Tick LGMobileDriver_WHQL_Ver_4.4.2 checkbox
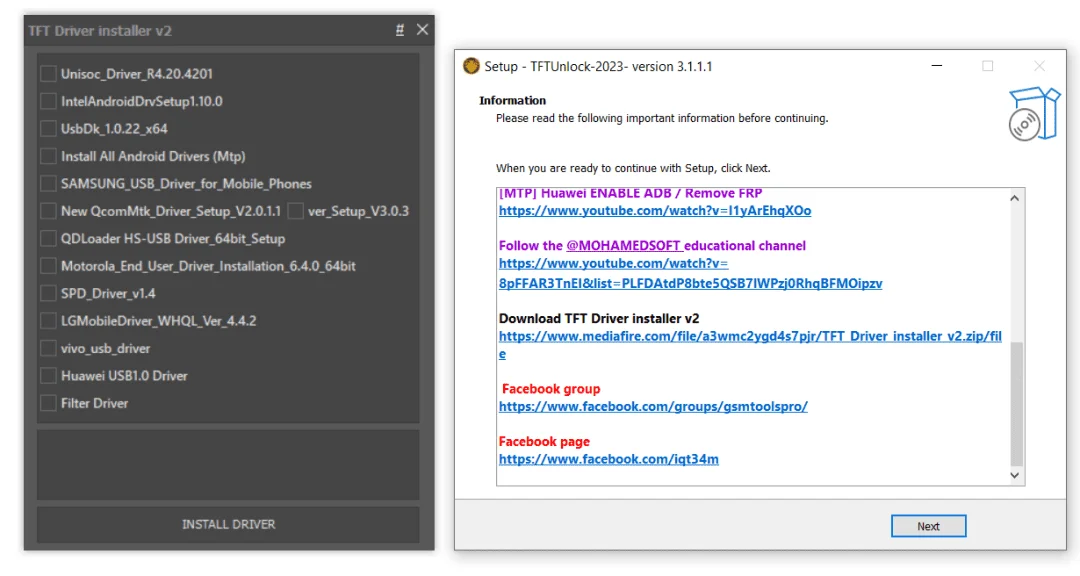Image resolution: width=1080 pixels, height=576 pixels. 48,321
